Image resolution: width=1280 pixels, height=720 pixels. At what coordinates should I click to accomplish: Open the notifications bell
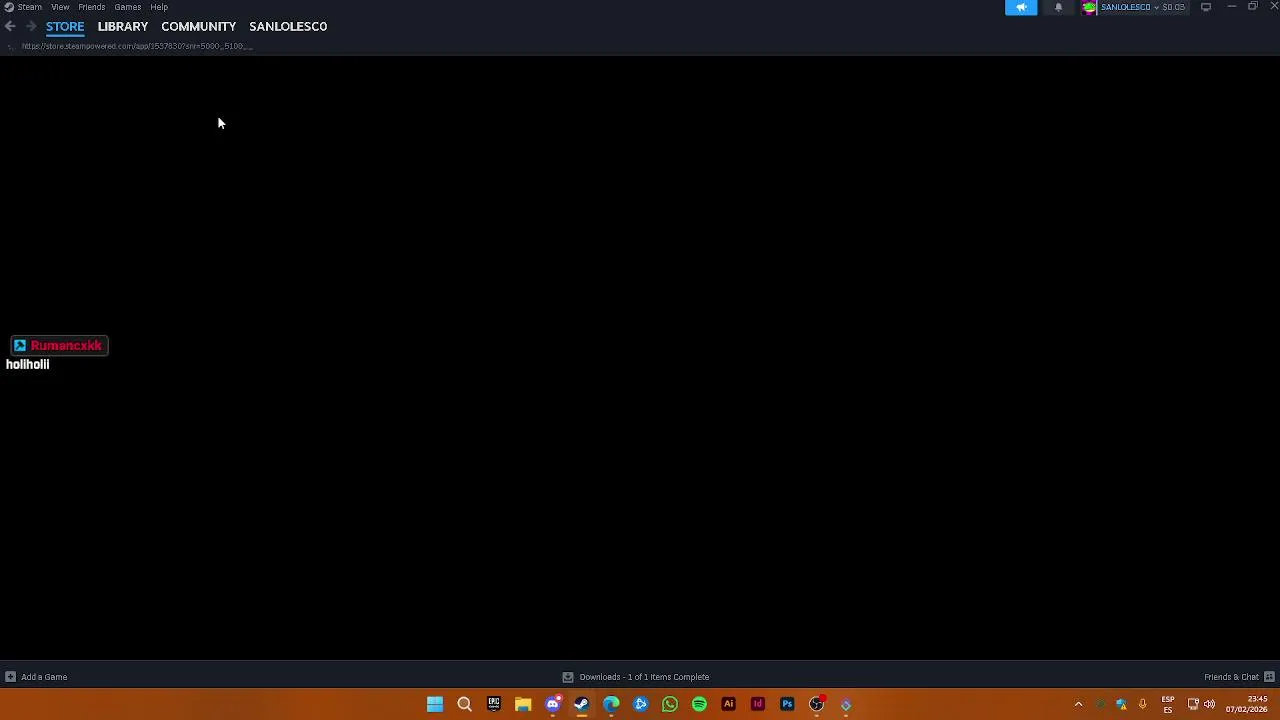pos(1058,7)
